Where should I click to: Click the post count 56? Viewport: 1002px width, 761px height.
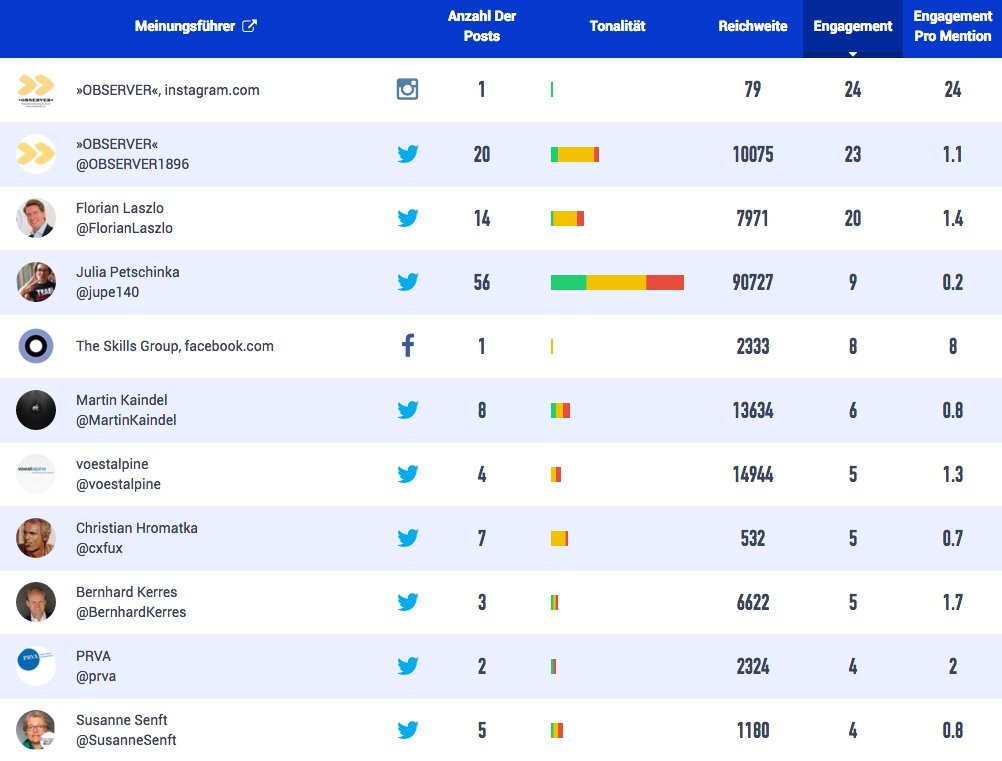click(x=482, y=282)
